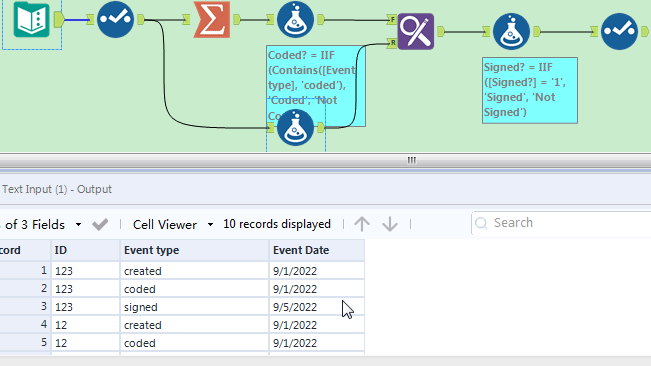Select the last Select tool on right

pyautogui.click(x=619, y=32)
